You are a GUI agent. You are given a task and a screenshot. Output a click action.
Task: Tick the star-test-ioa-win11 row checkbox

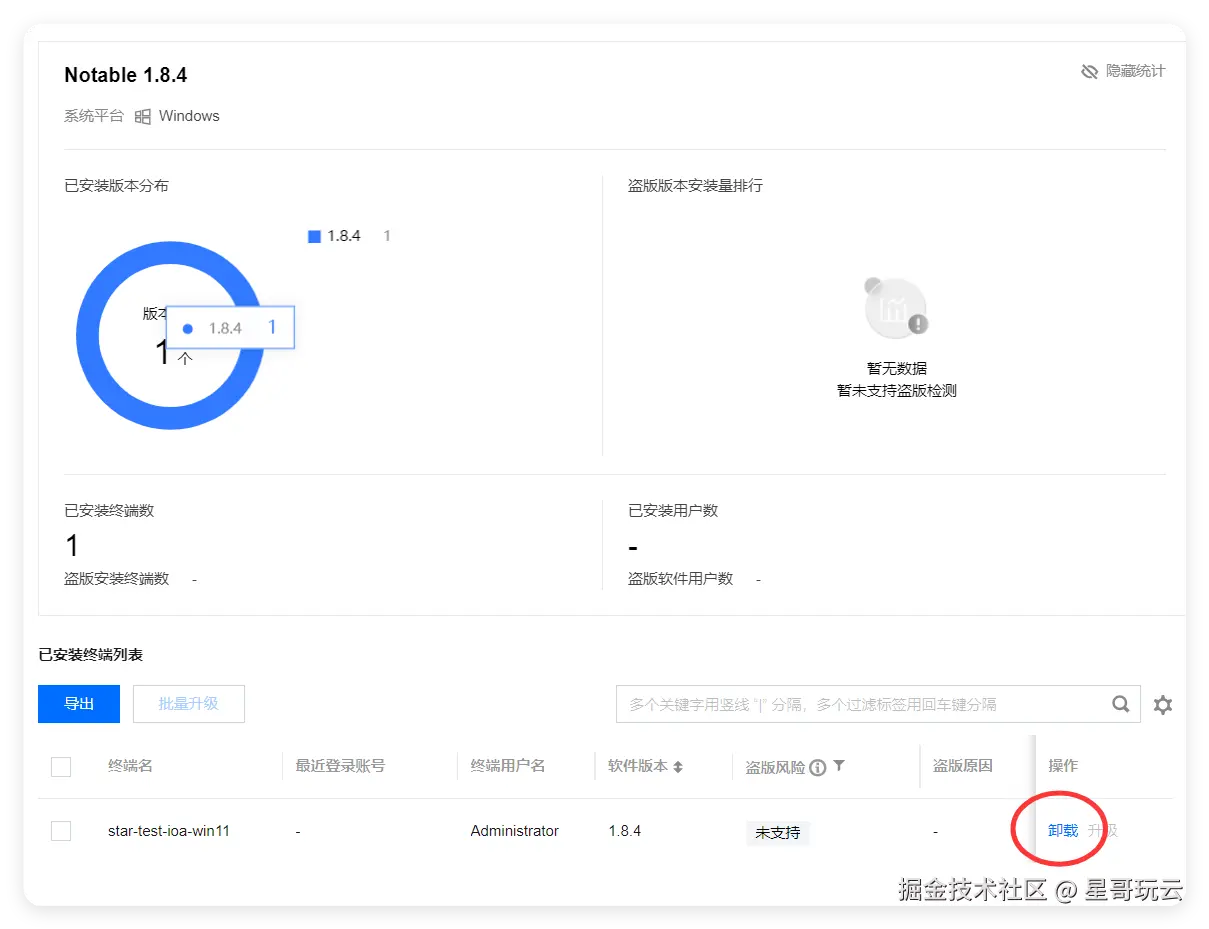[x=61, y=831]
